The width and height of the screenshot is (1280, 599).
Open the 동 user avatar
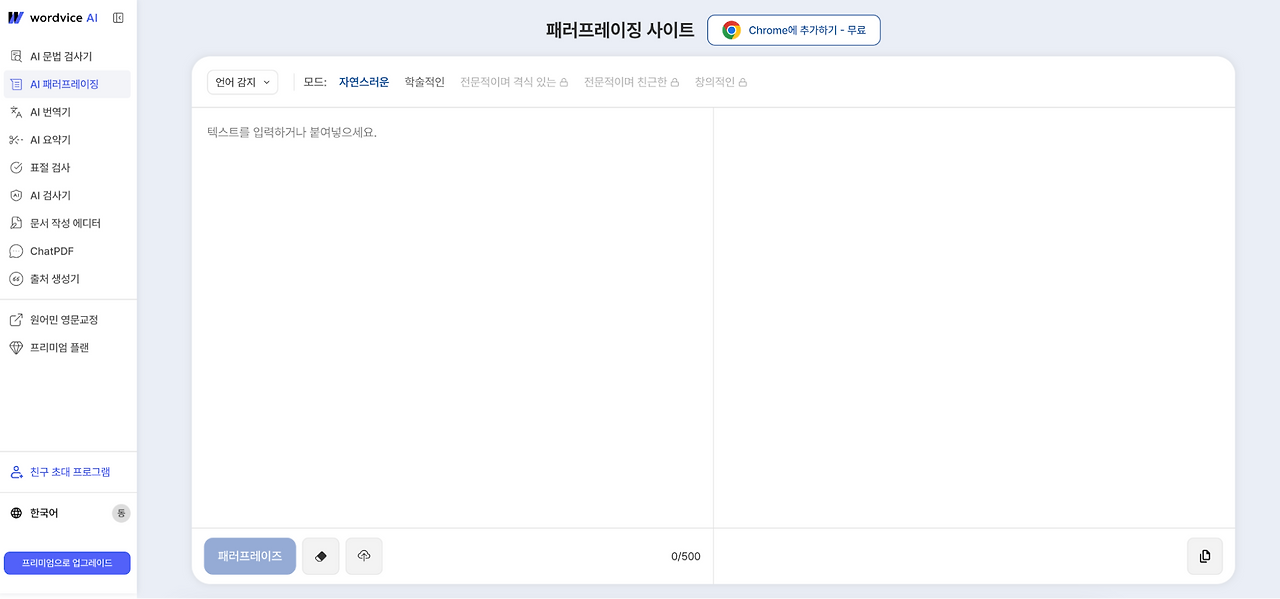121,513
